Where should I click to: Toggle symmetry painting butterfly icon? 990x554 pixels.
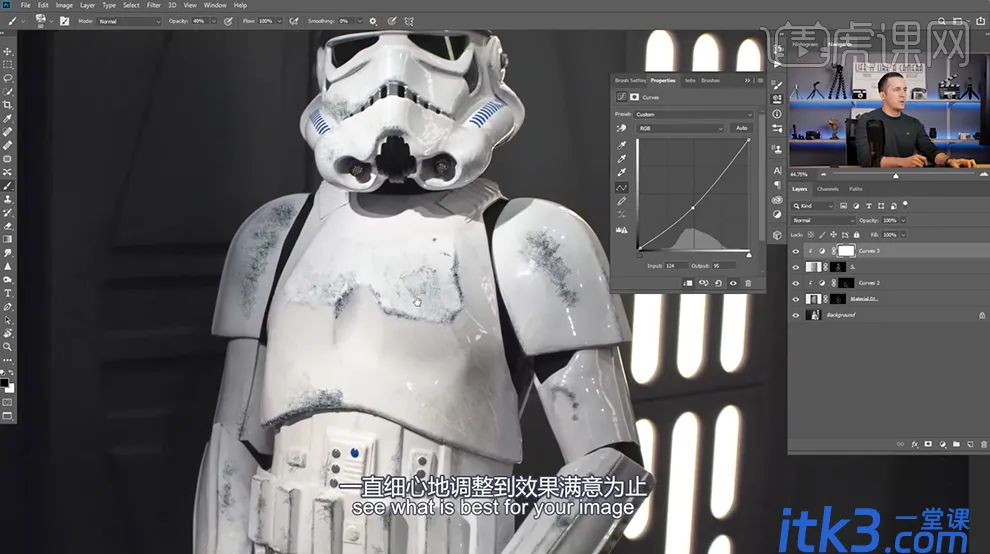[409, 21]
